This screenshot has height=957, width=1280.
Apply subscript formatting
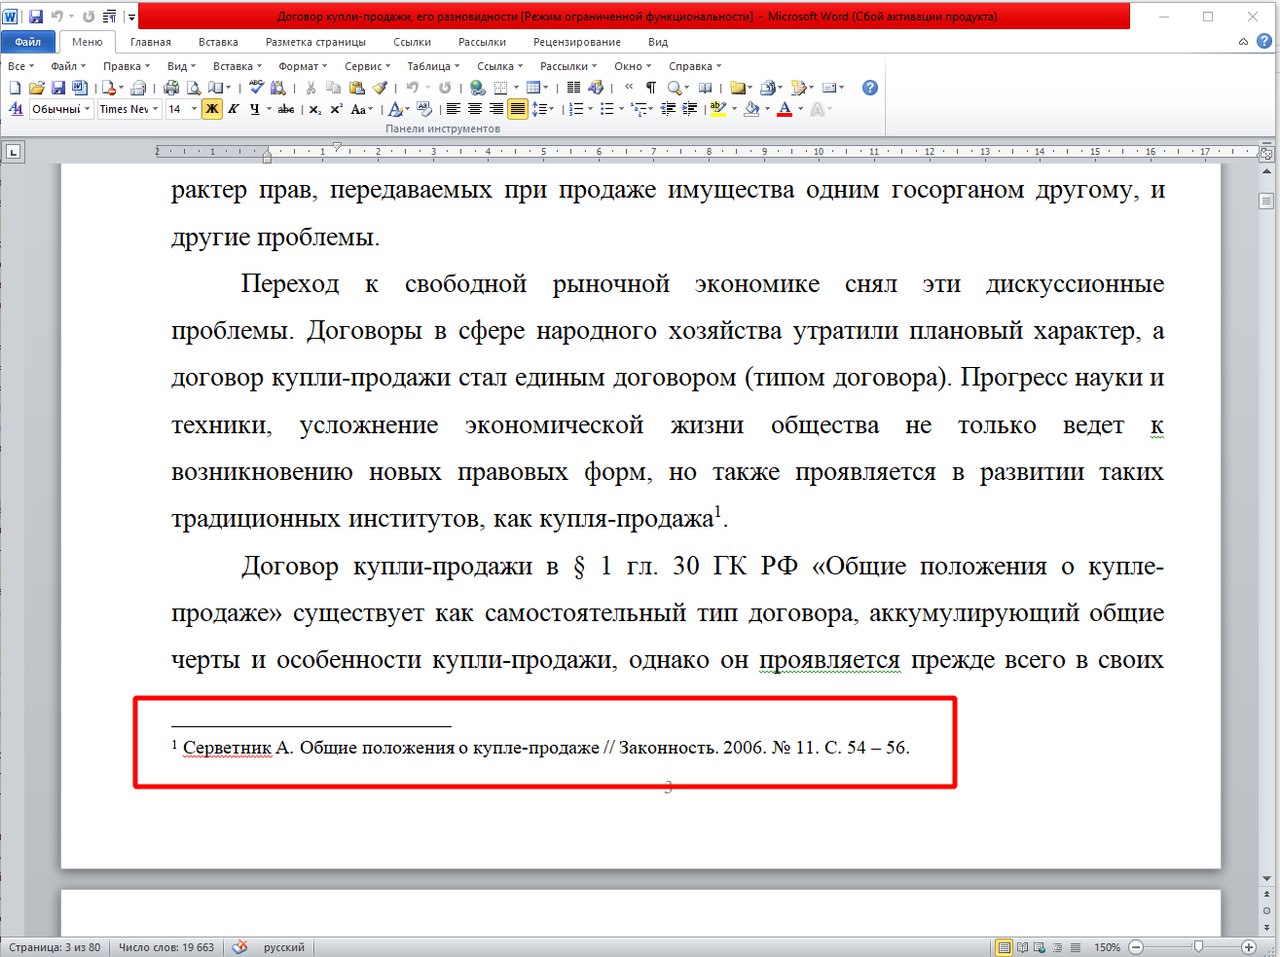tap(315, 109)
